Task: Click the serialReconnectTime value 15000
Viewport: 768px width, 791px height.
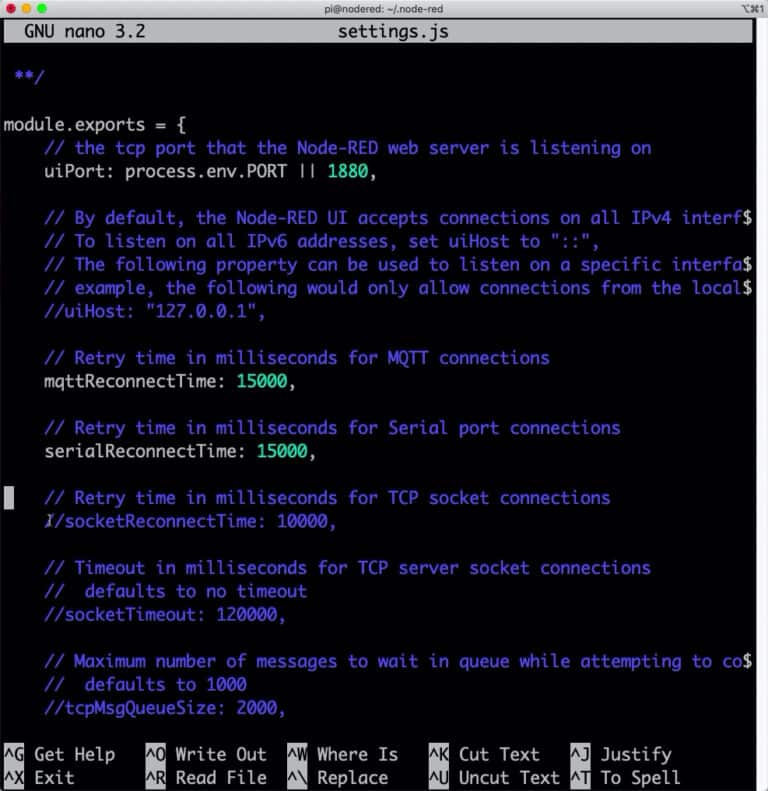Action: [x=282, y=451]
